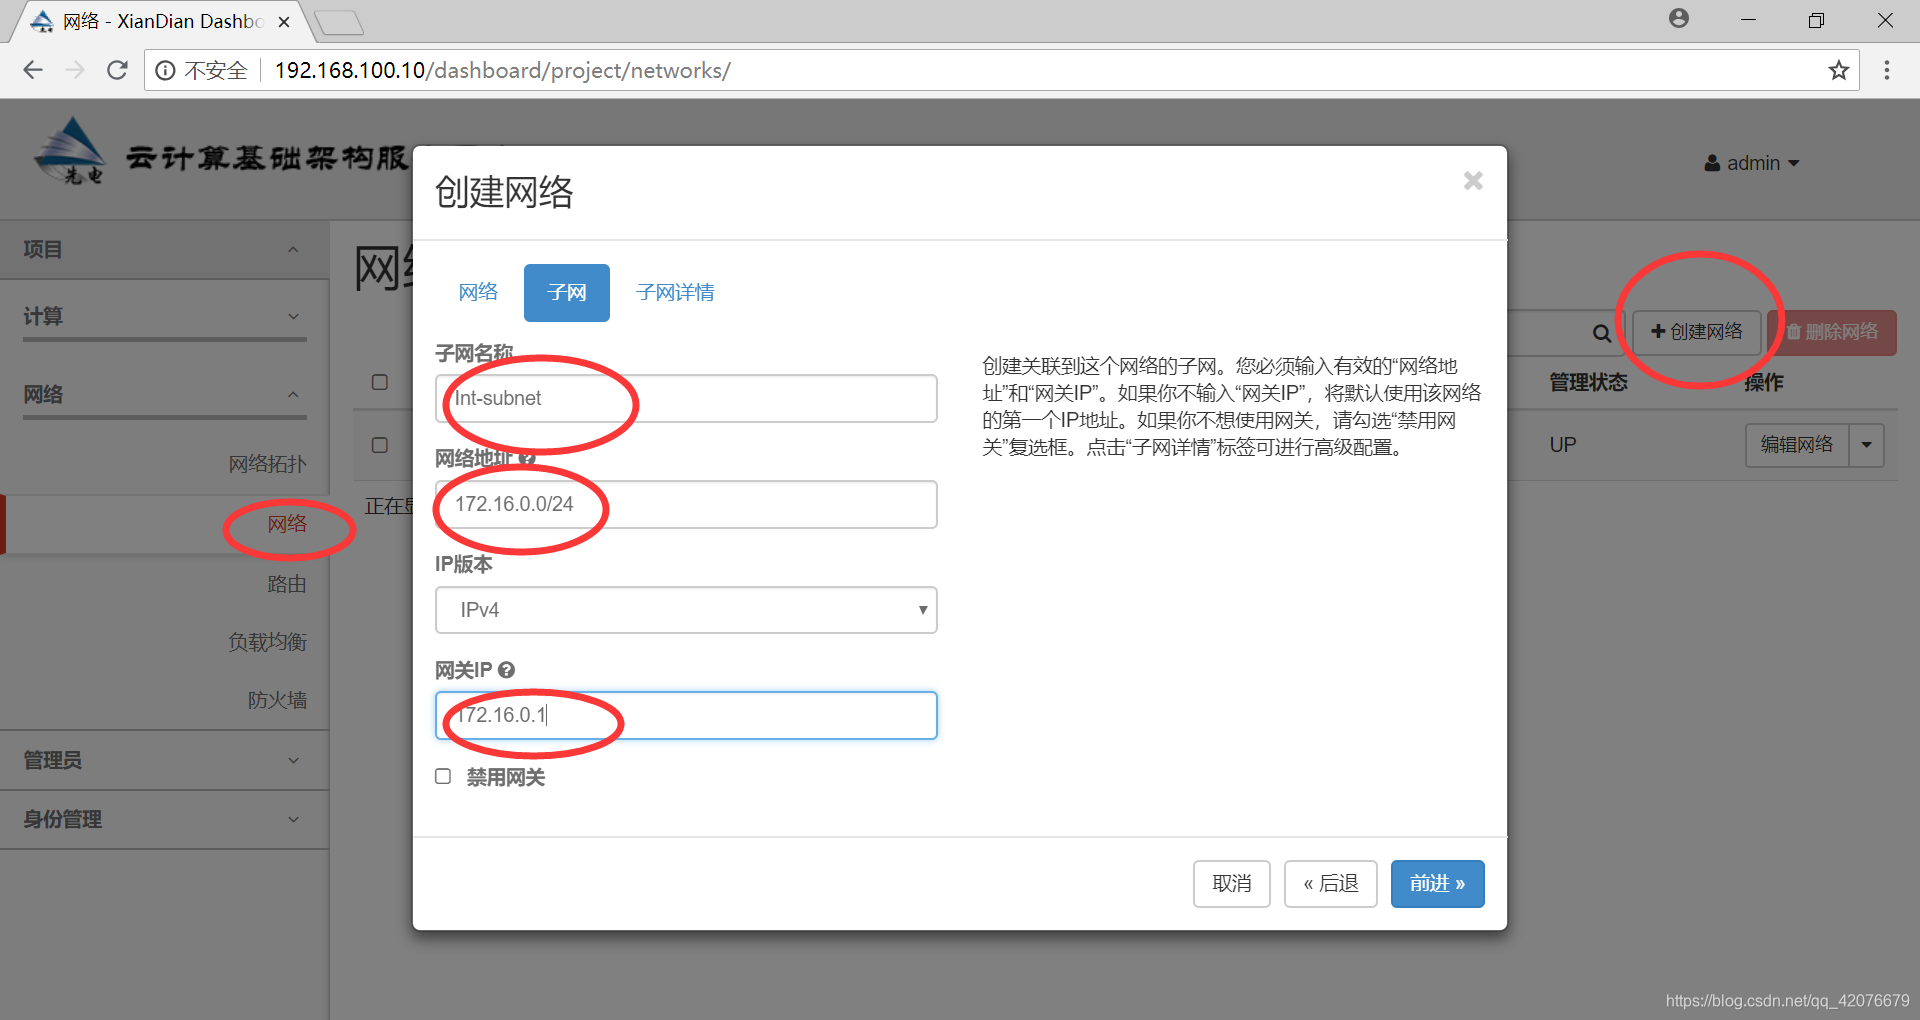Screen dimensions: 1920x1020
Task: Click the 删除网络 button
Action: tap(1832, 332)
